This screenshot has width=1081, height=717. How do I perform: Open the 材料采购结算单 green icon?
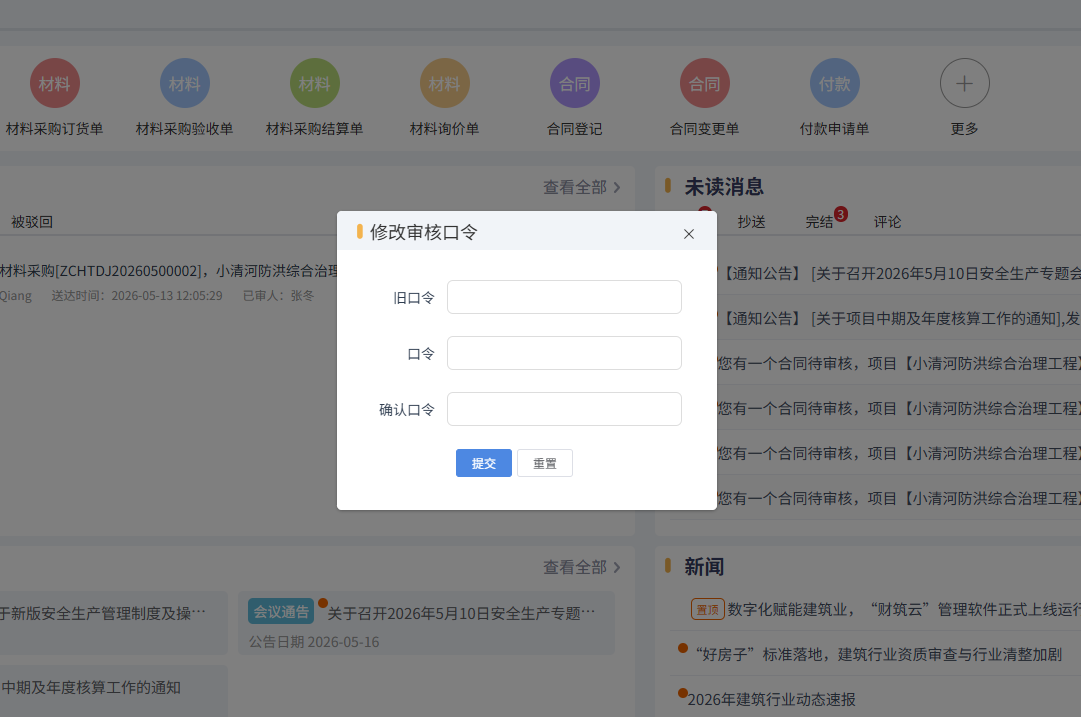click(314, 83)
